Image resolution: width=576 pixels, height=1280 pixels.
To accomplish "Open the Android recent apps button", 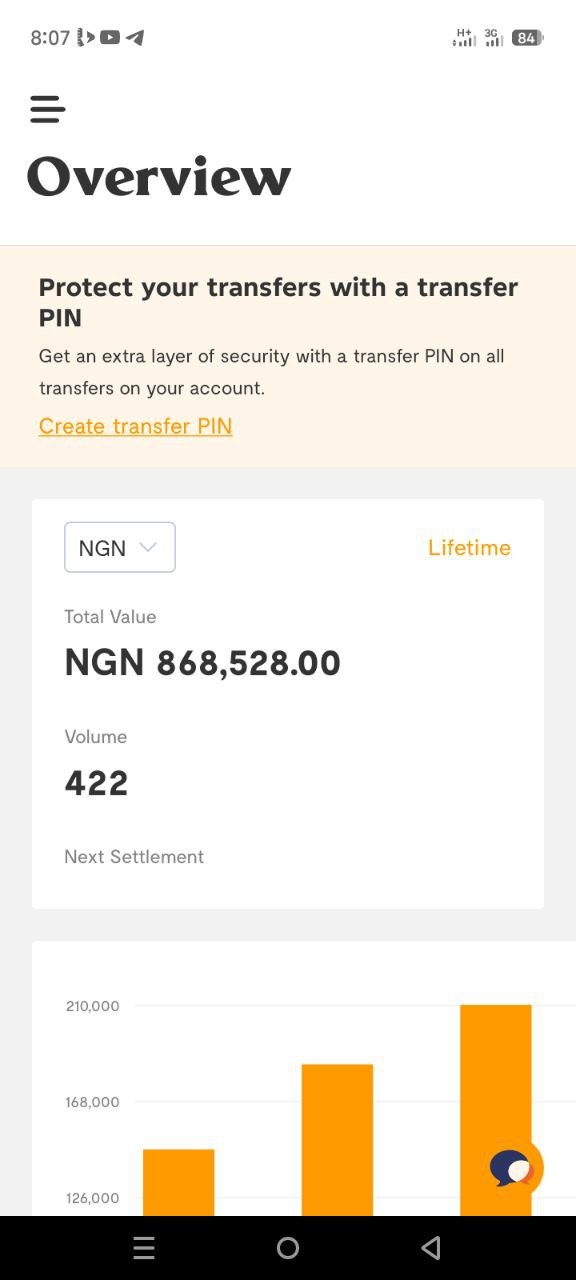I will (x=144, y=1247).
